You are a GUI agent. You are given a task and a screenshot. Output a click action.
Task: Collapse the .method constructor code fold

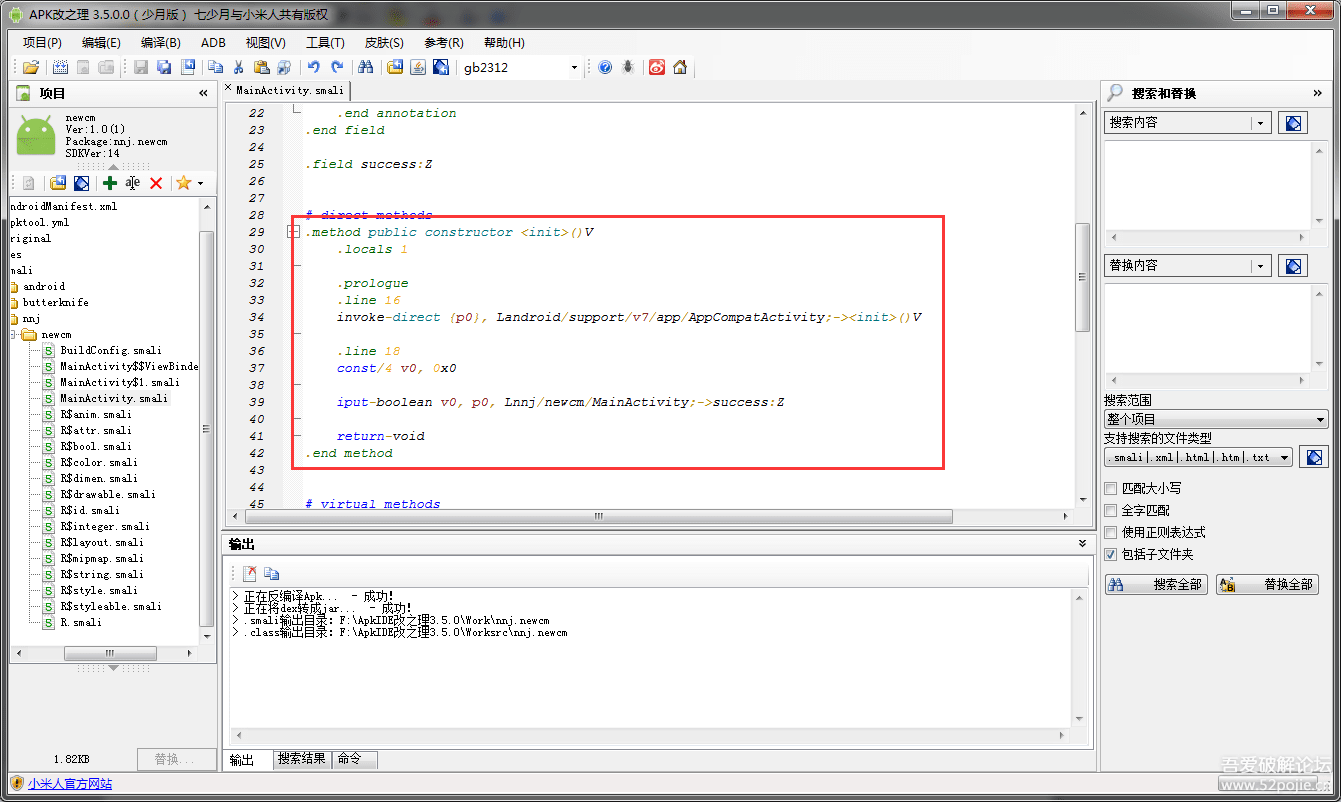point(294,232)
